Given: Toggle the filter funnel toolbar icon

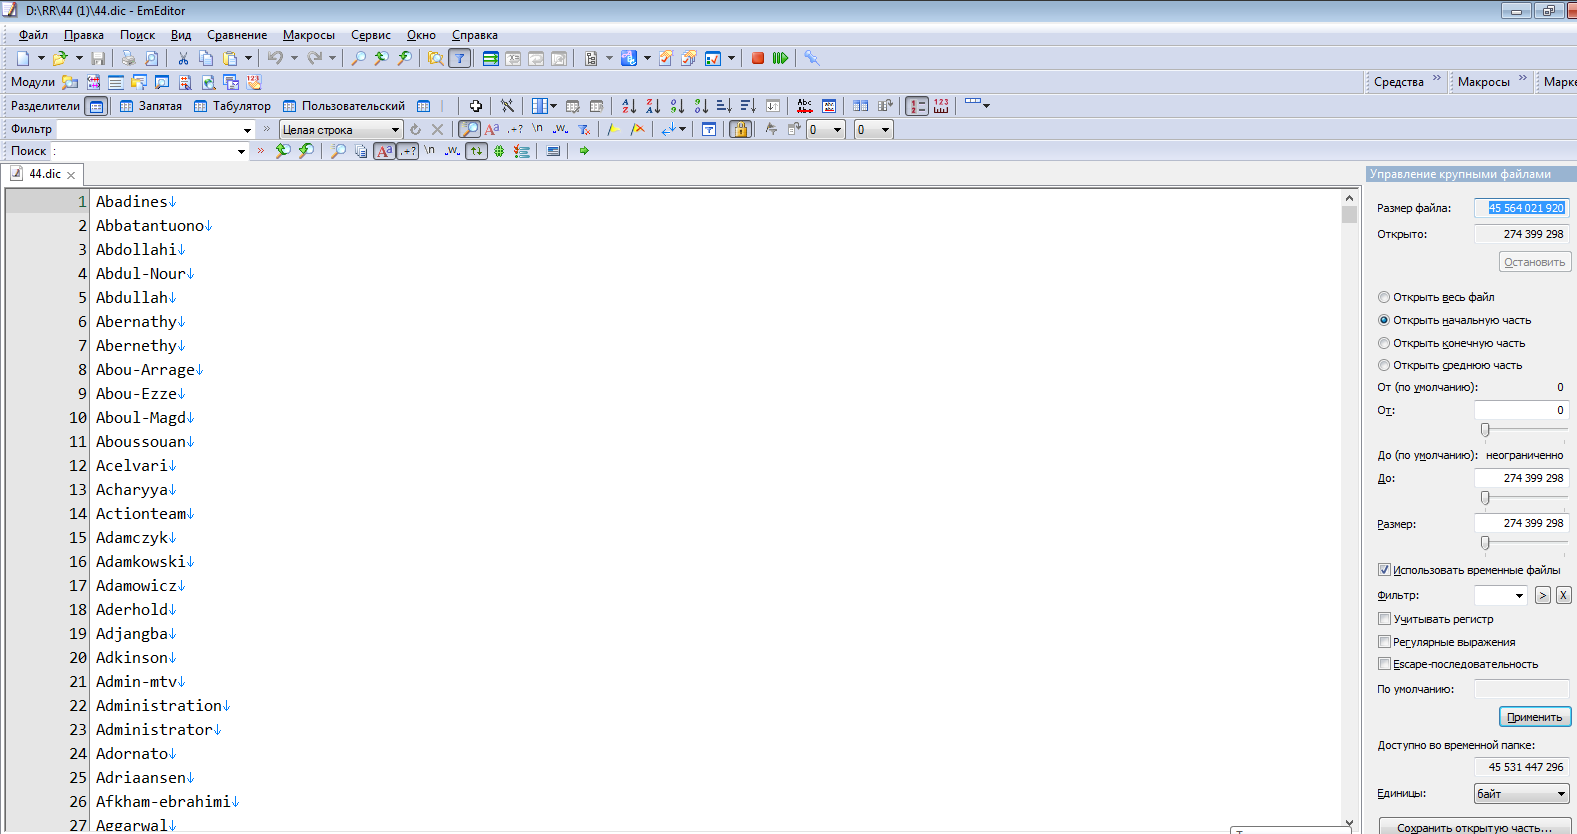Looking at the screenshot, I should tap(459, 58).
